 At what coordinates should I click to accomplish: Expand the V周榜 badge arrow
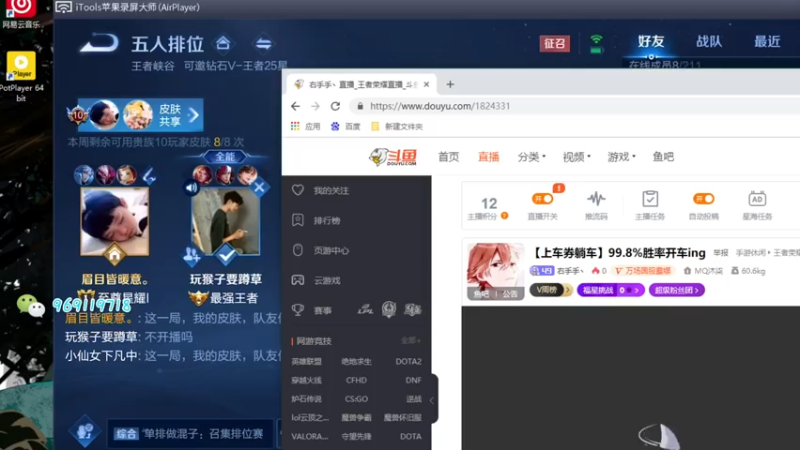[567, 290]
